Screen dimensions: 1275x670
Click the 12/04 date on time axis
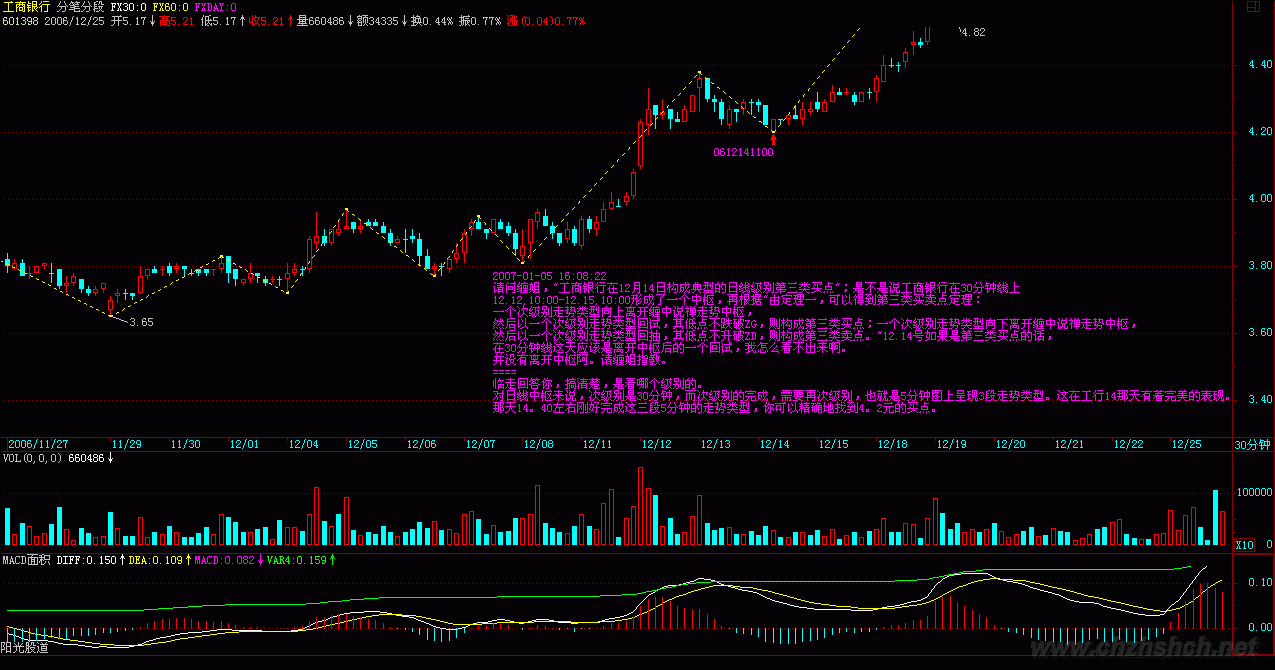point(303,444)
